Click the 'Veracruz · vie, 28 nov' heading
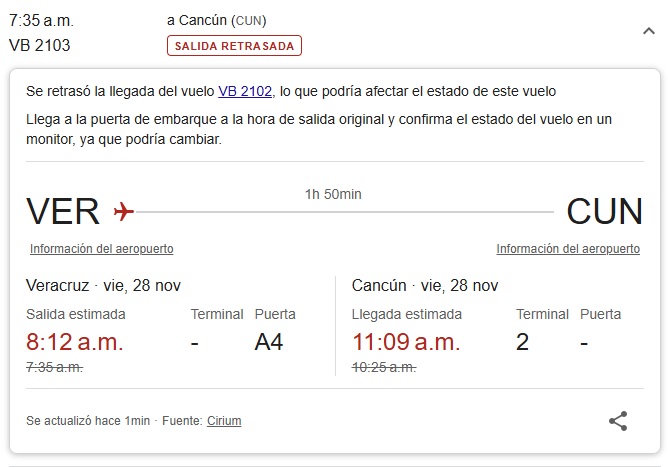The height and width of the screenshot is (467, 668). pos(103,286)
